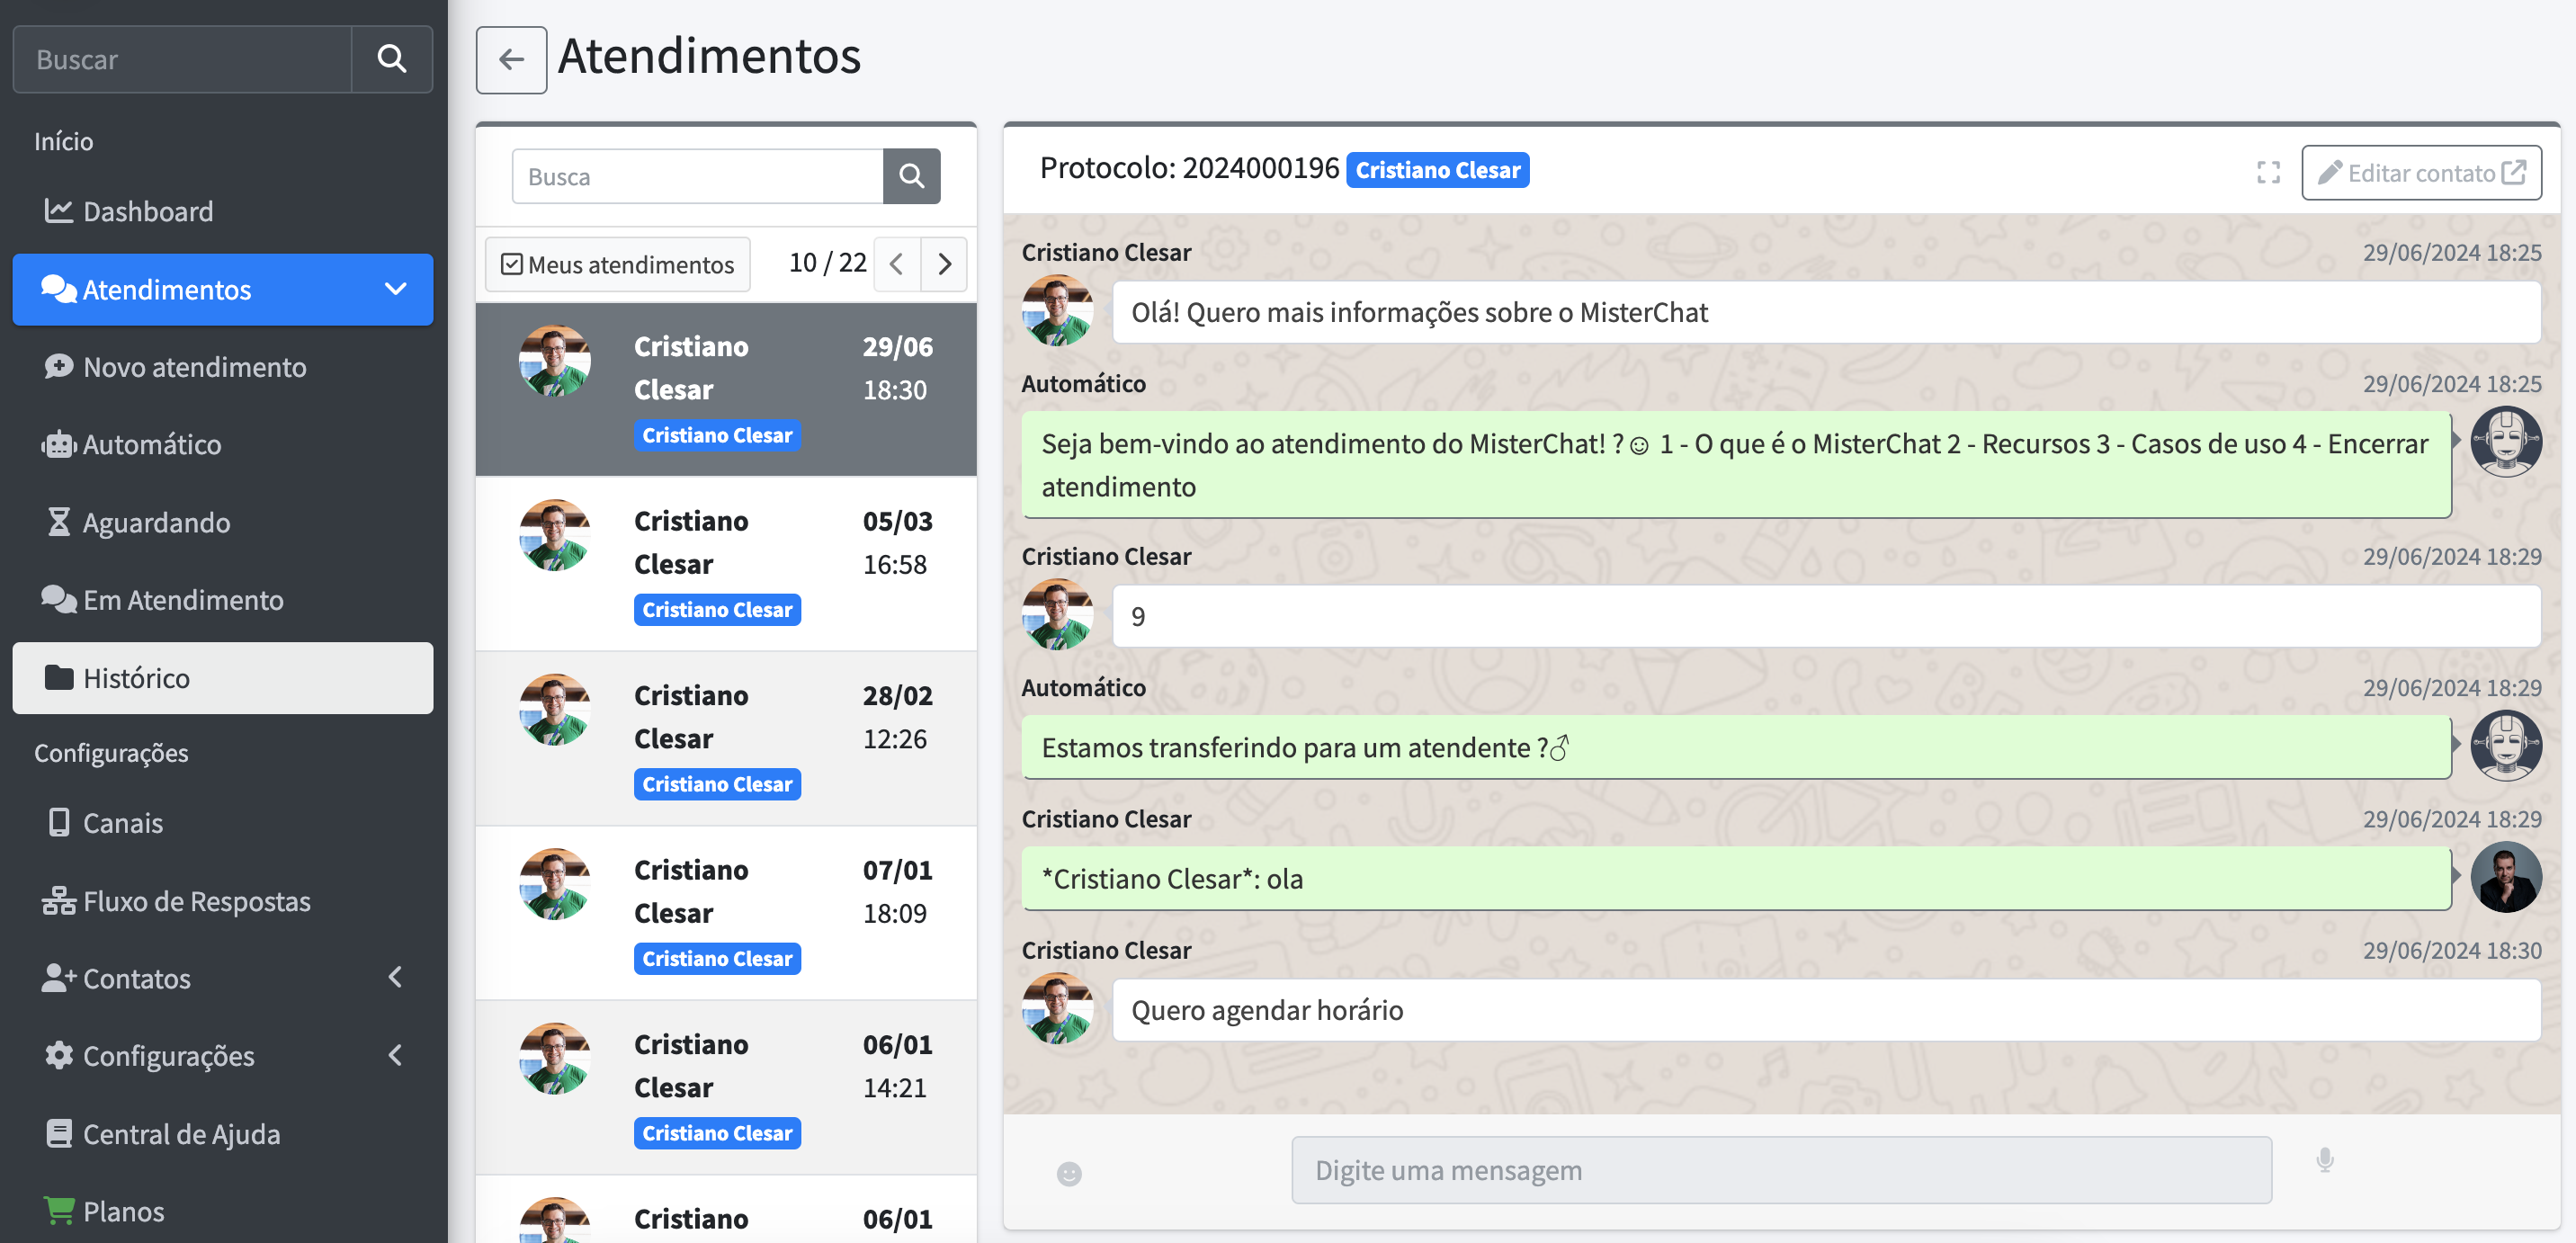
Task: Expand the Contatos submenu
Action: coord(396,977)
